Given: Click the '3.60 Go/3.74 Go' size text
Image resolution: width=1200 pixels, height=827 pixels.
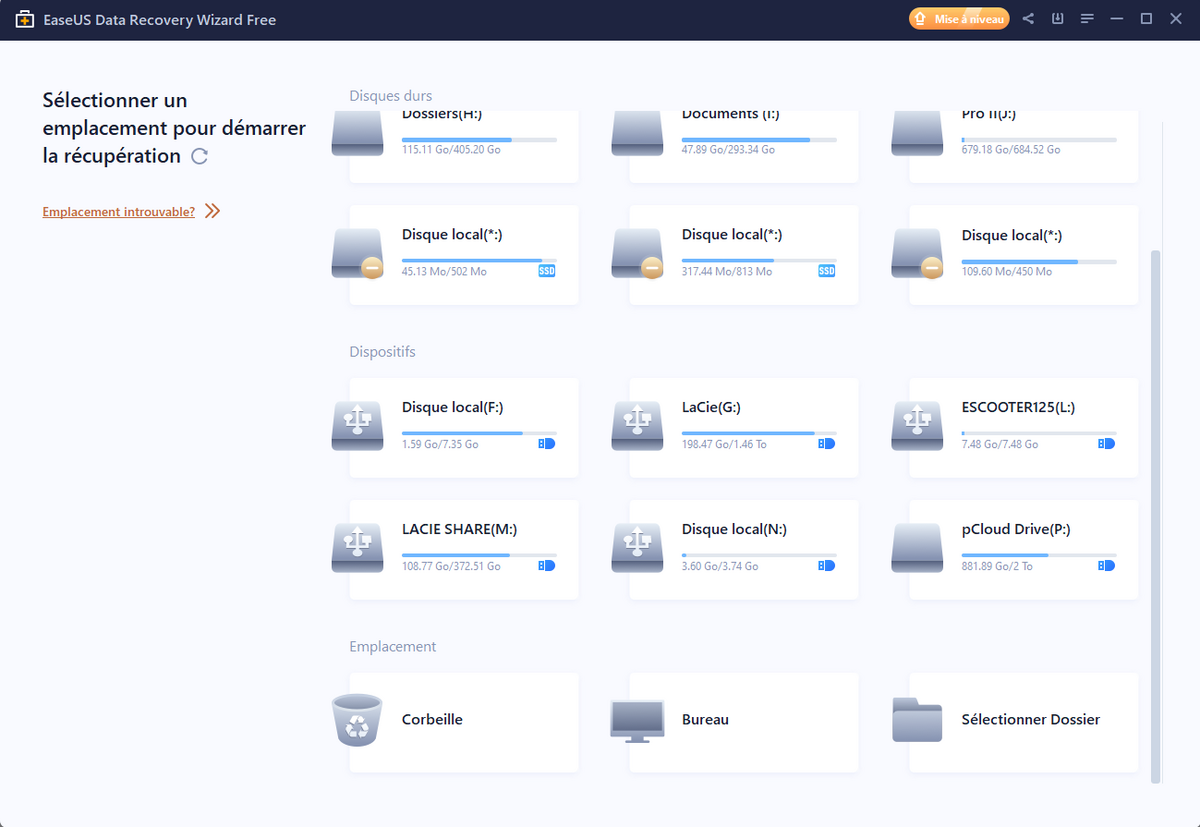Looking at the screenshot, I should [720, 566].
